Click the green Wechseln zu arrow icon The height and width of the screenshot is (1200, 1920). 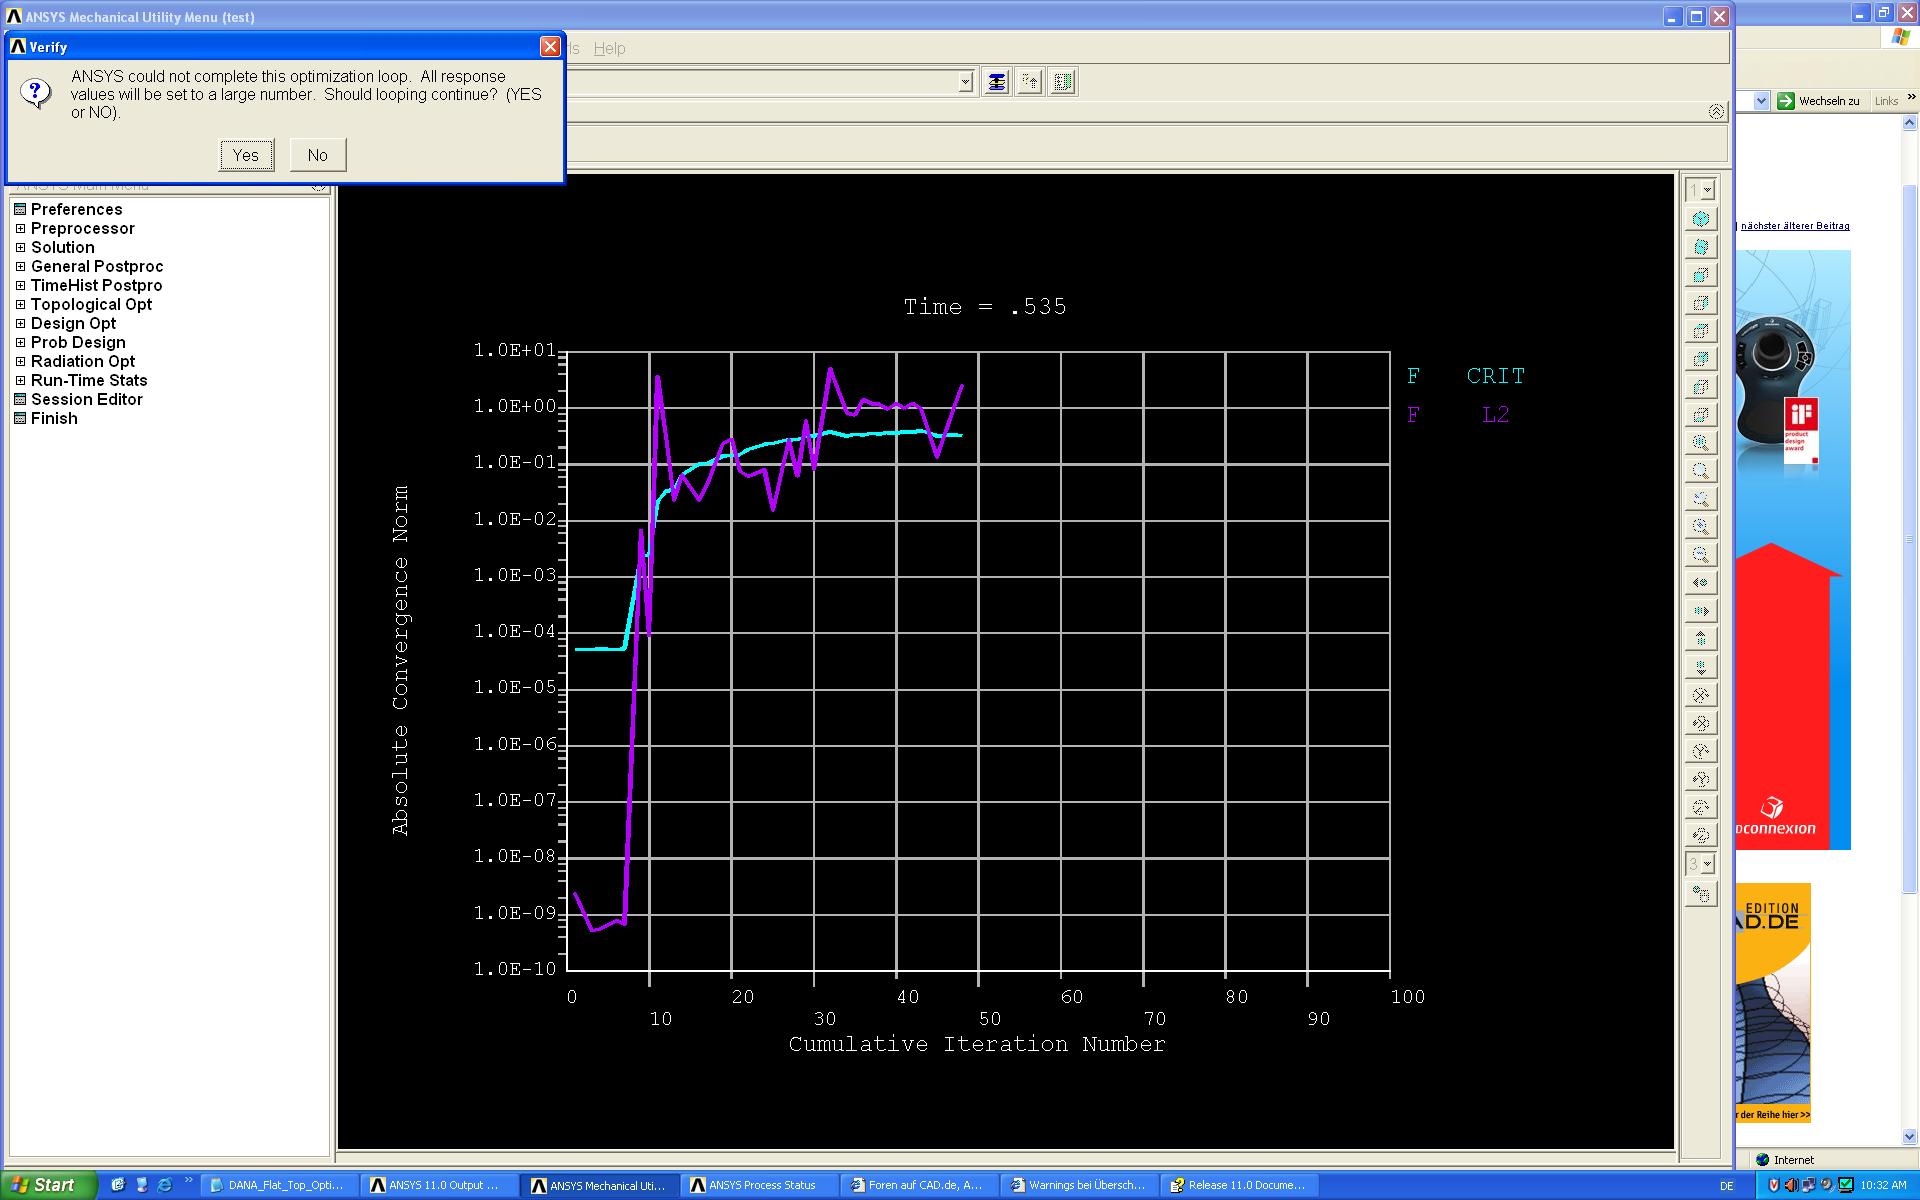pyautogui.click(x=1785, y=101)
